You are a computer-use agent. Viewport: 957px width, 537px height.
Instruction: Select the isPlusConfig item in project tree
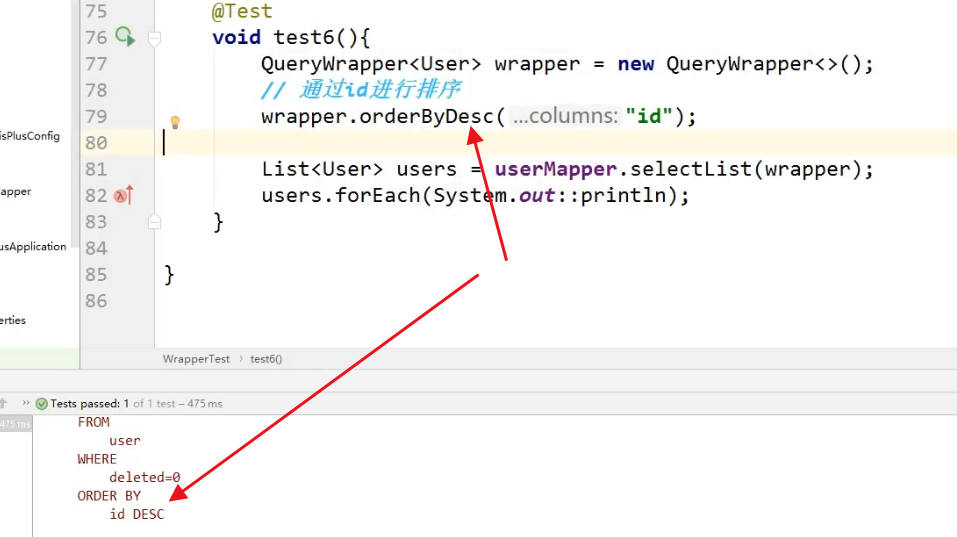pyautogui.click(x=30, y=136)
